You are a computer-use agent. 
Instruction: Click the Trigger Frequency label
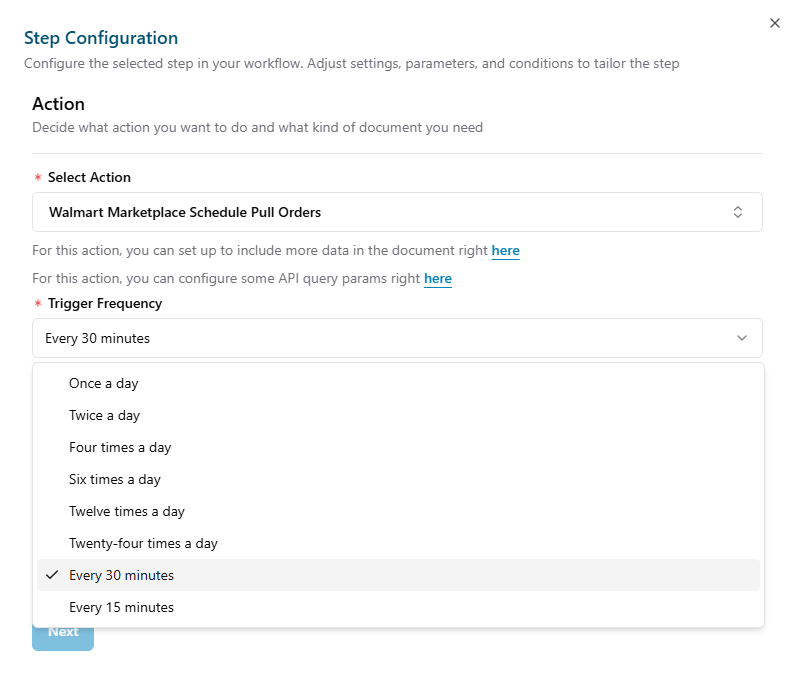tap(105, 303)
